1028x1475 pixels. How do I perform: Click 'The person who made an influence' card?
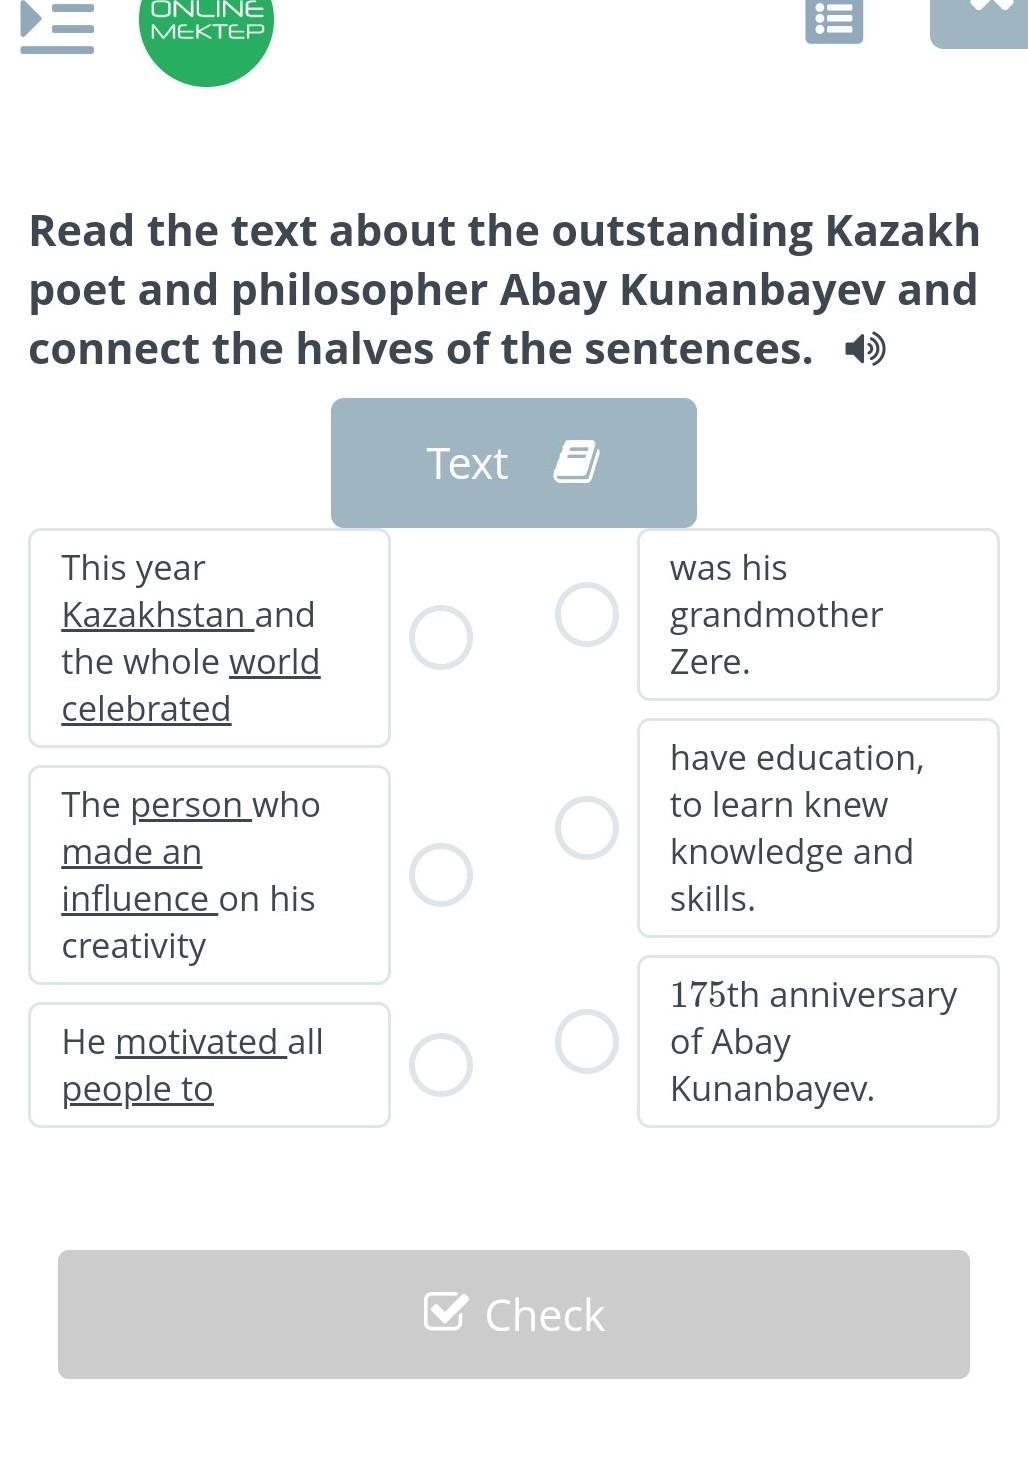209,875
